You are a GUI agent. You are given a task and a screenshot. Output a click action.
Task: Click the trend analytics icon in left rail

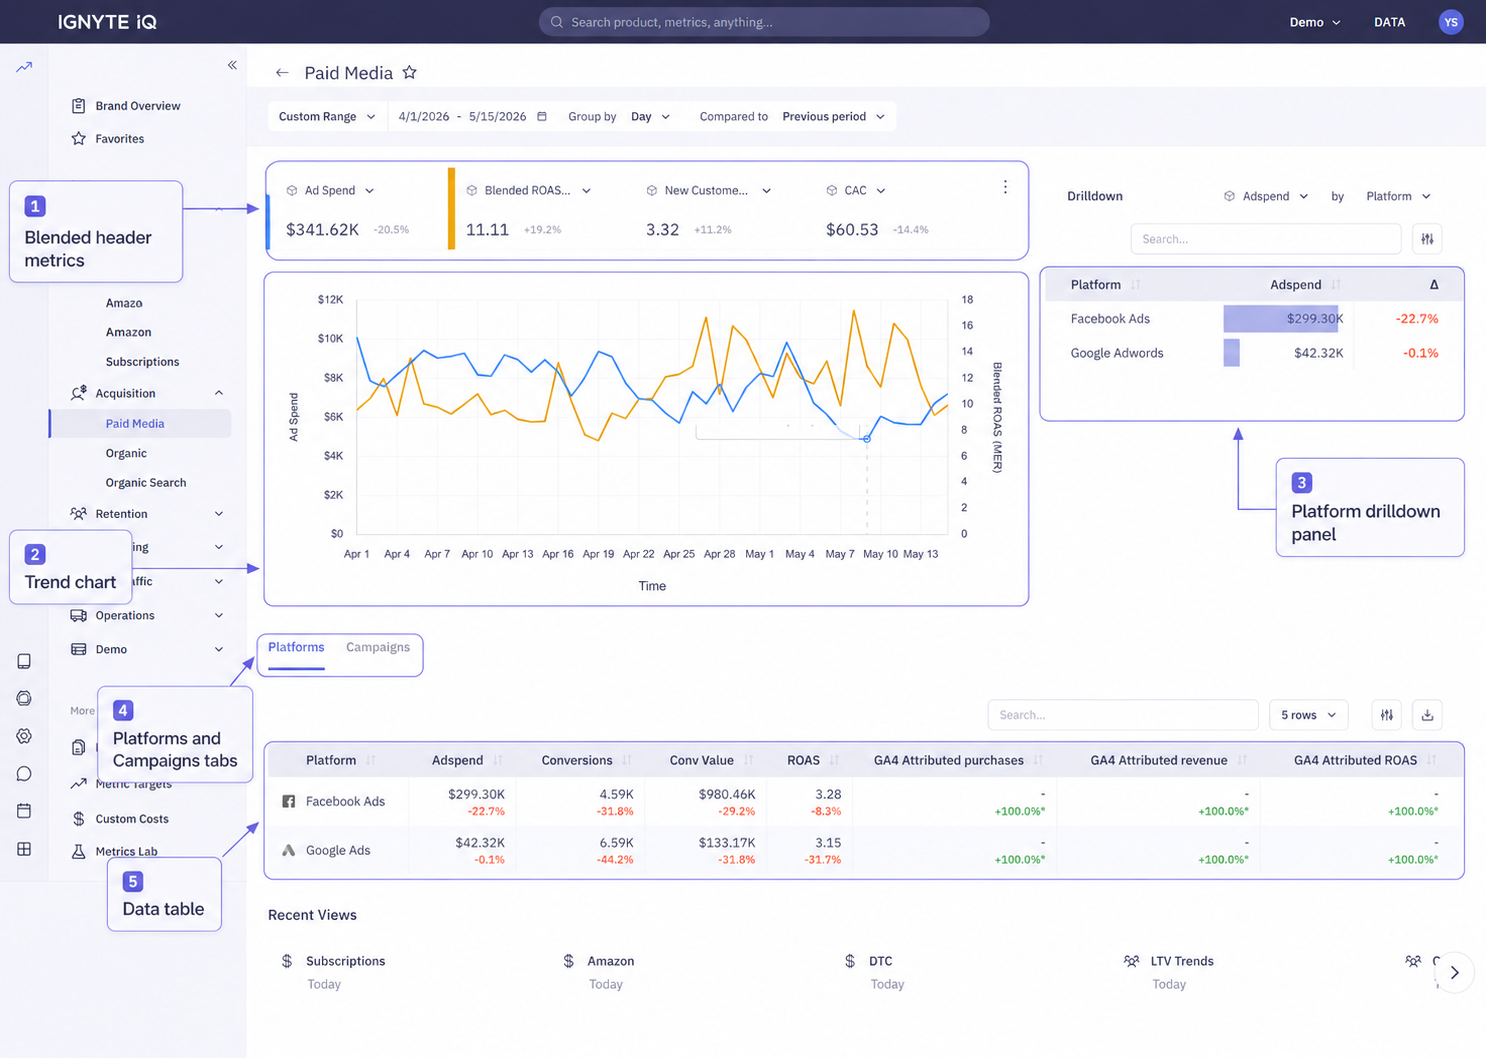pos(24,67)
